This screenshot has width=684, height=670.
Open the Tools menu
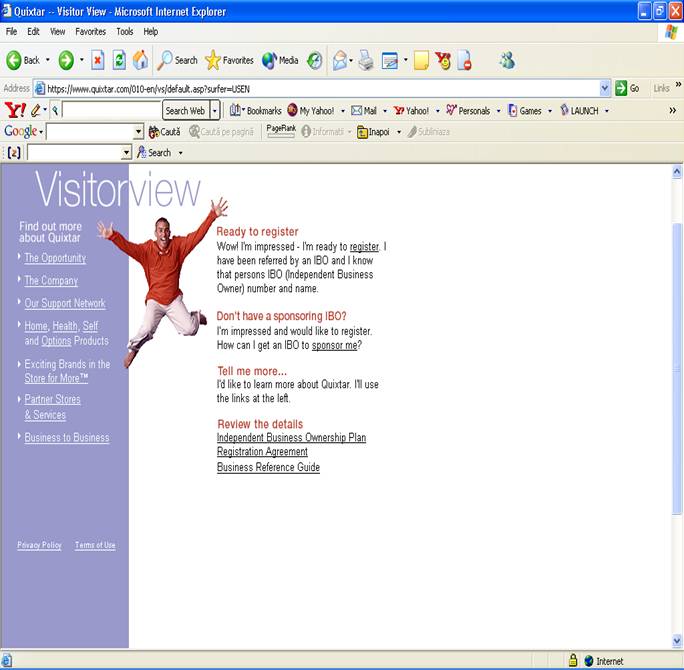[x=124, y=32]
